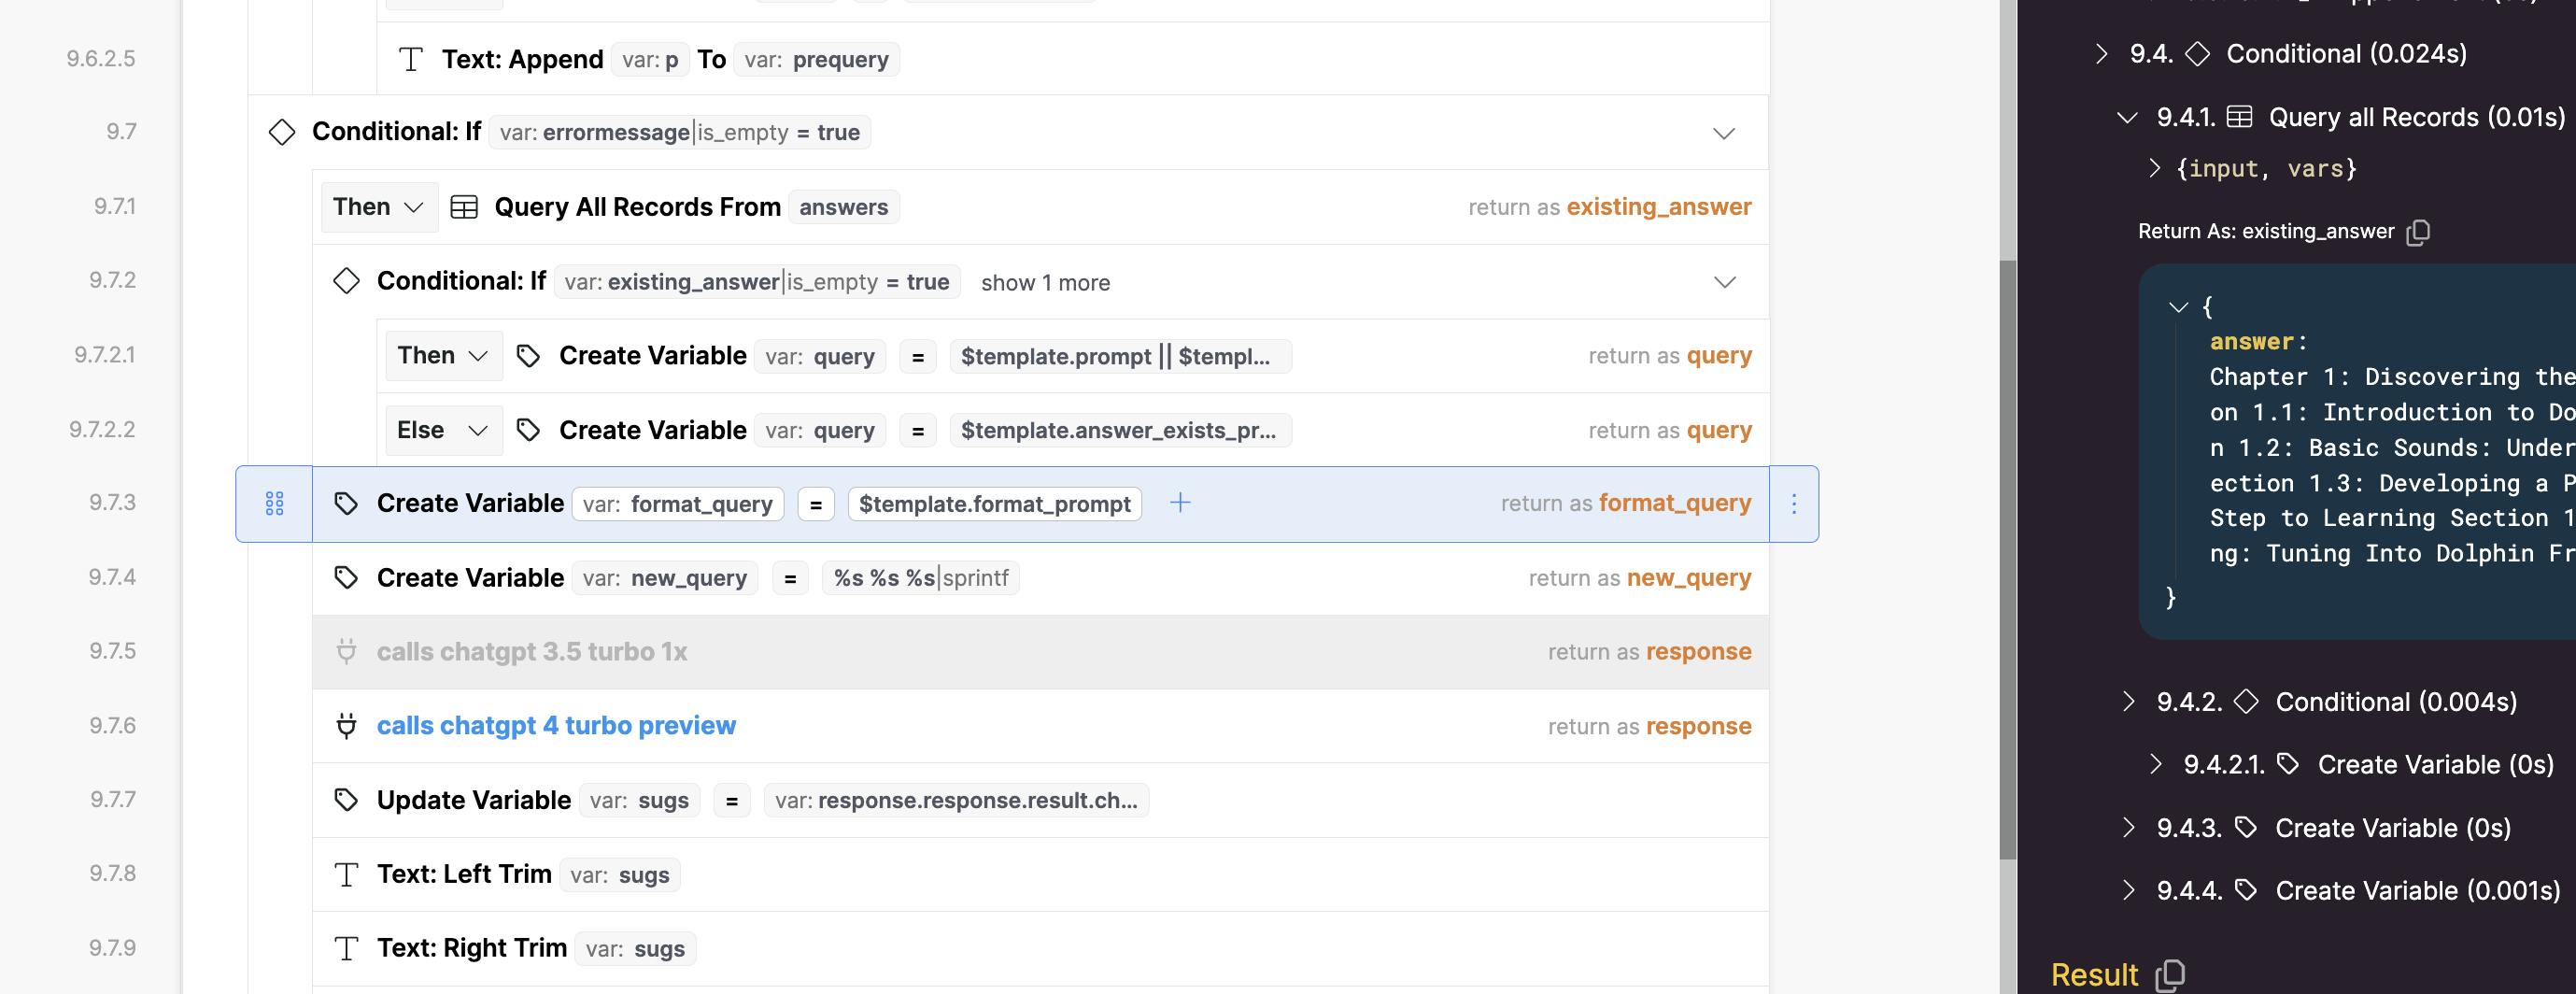This screenshot has height=994, width=2576.
Task: Copy the existing_answer return value
Action: tap(2418, 232)
